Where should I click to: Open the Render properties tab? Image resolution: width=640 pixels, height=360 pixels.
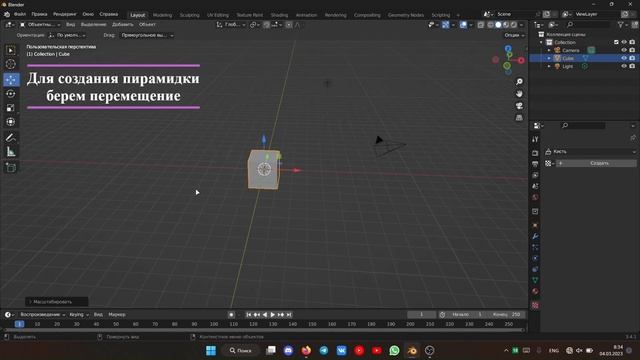[x=535, y=153]
